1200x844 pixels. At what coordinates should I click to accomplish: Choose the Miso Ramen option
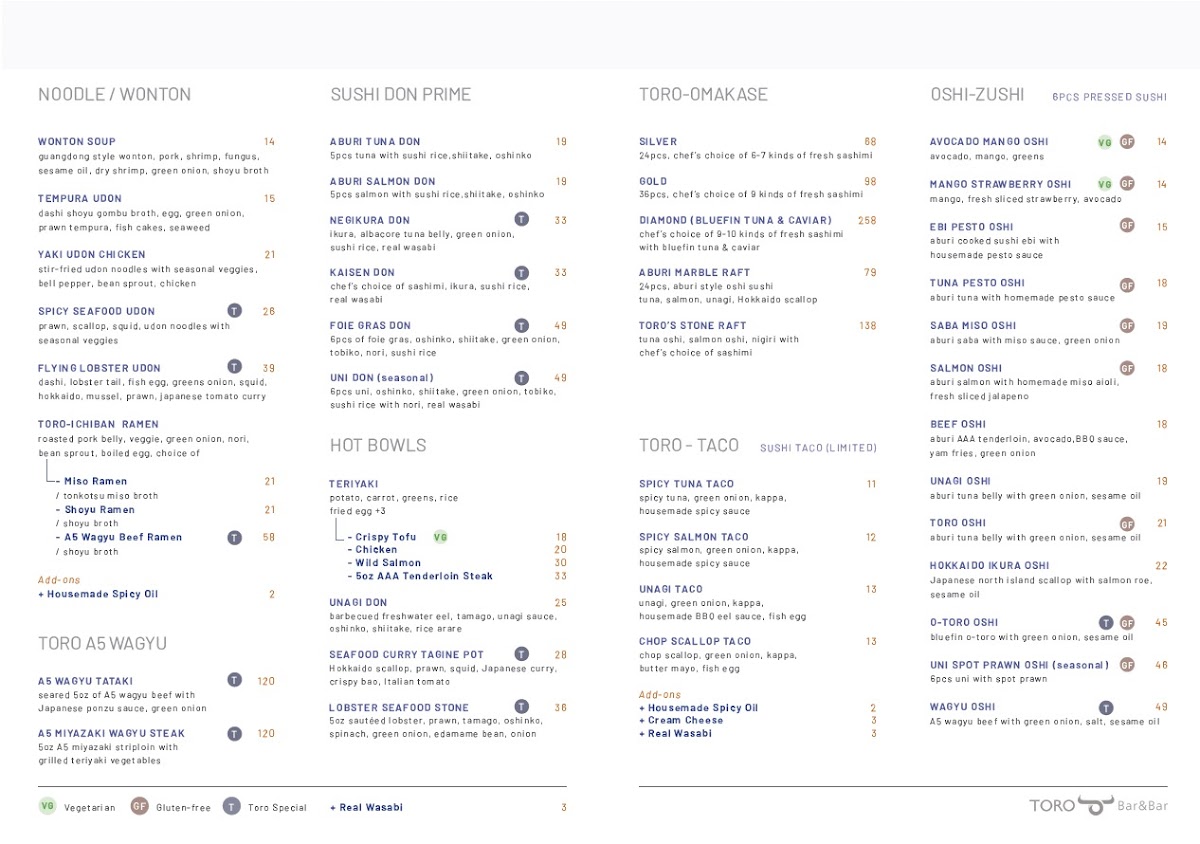tap(95, 482)
